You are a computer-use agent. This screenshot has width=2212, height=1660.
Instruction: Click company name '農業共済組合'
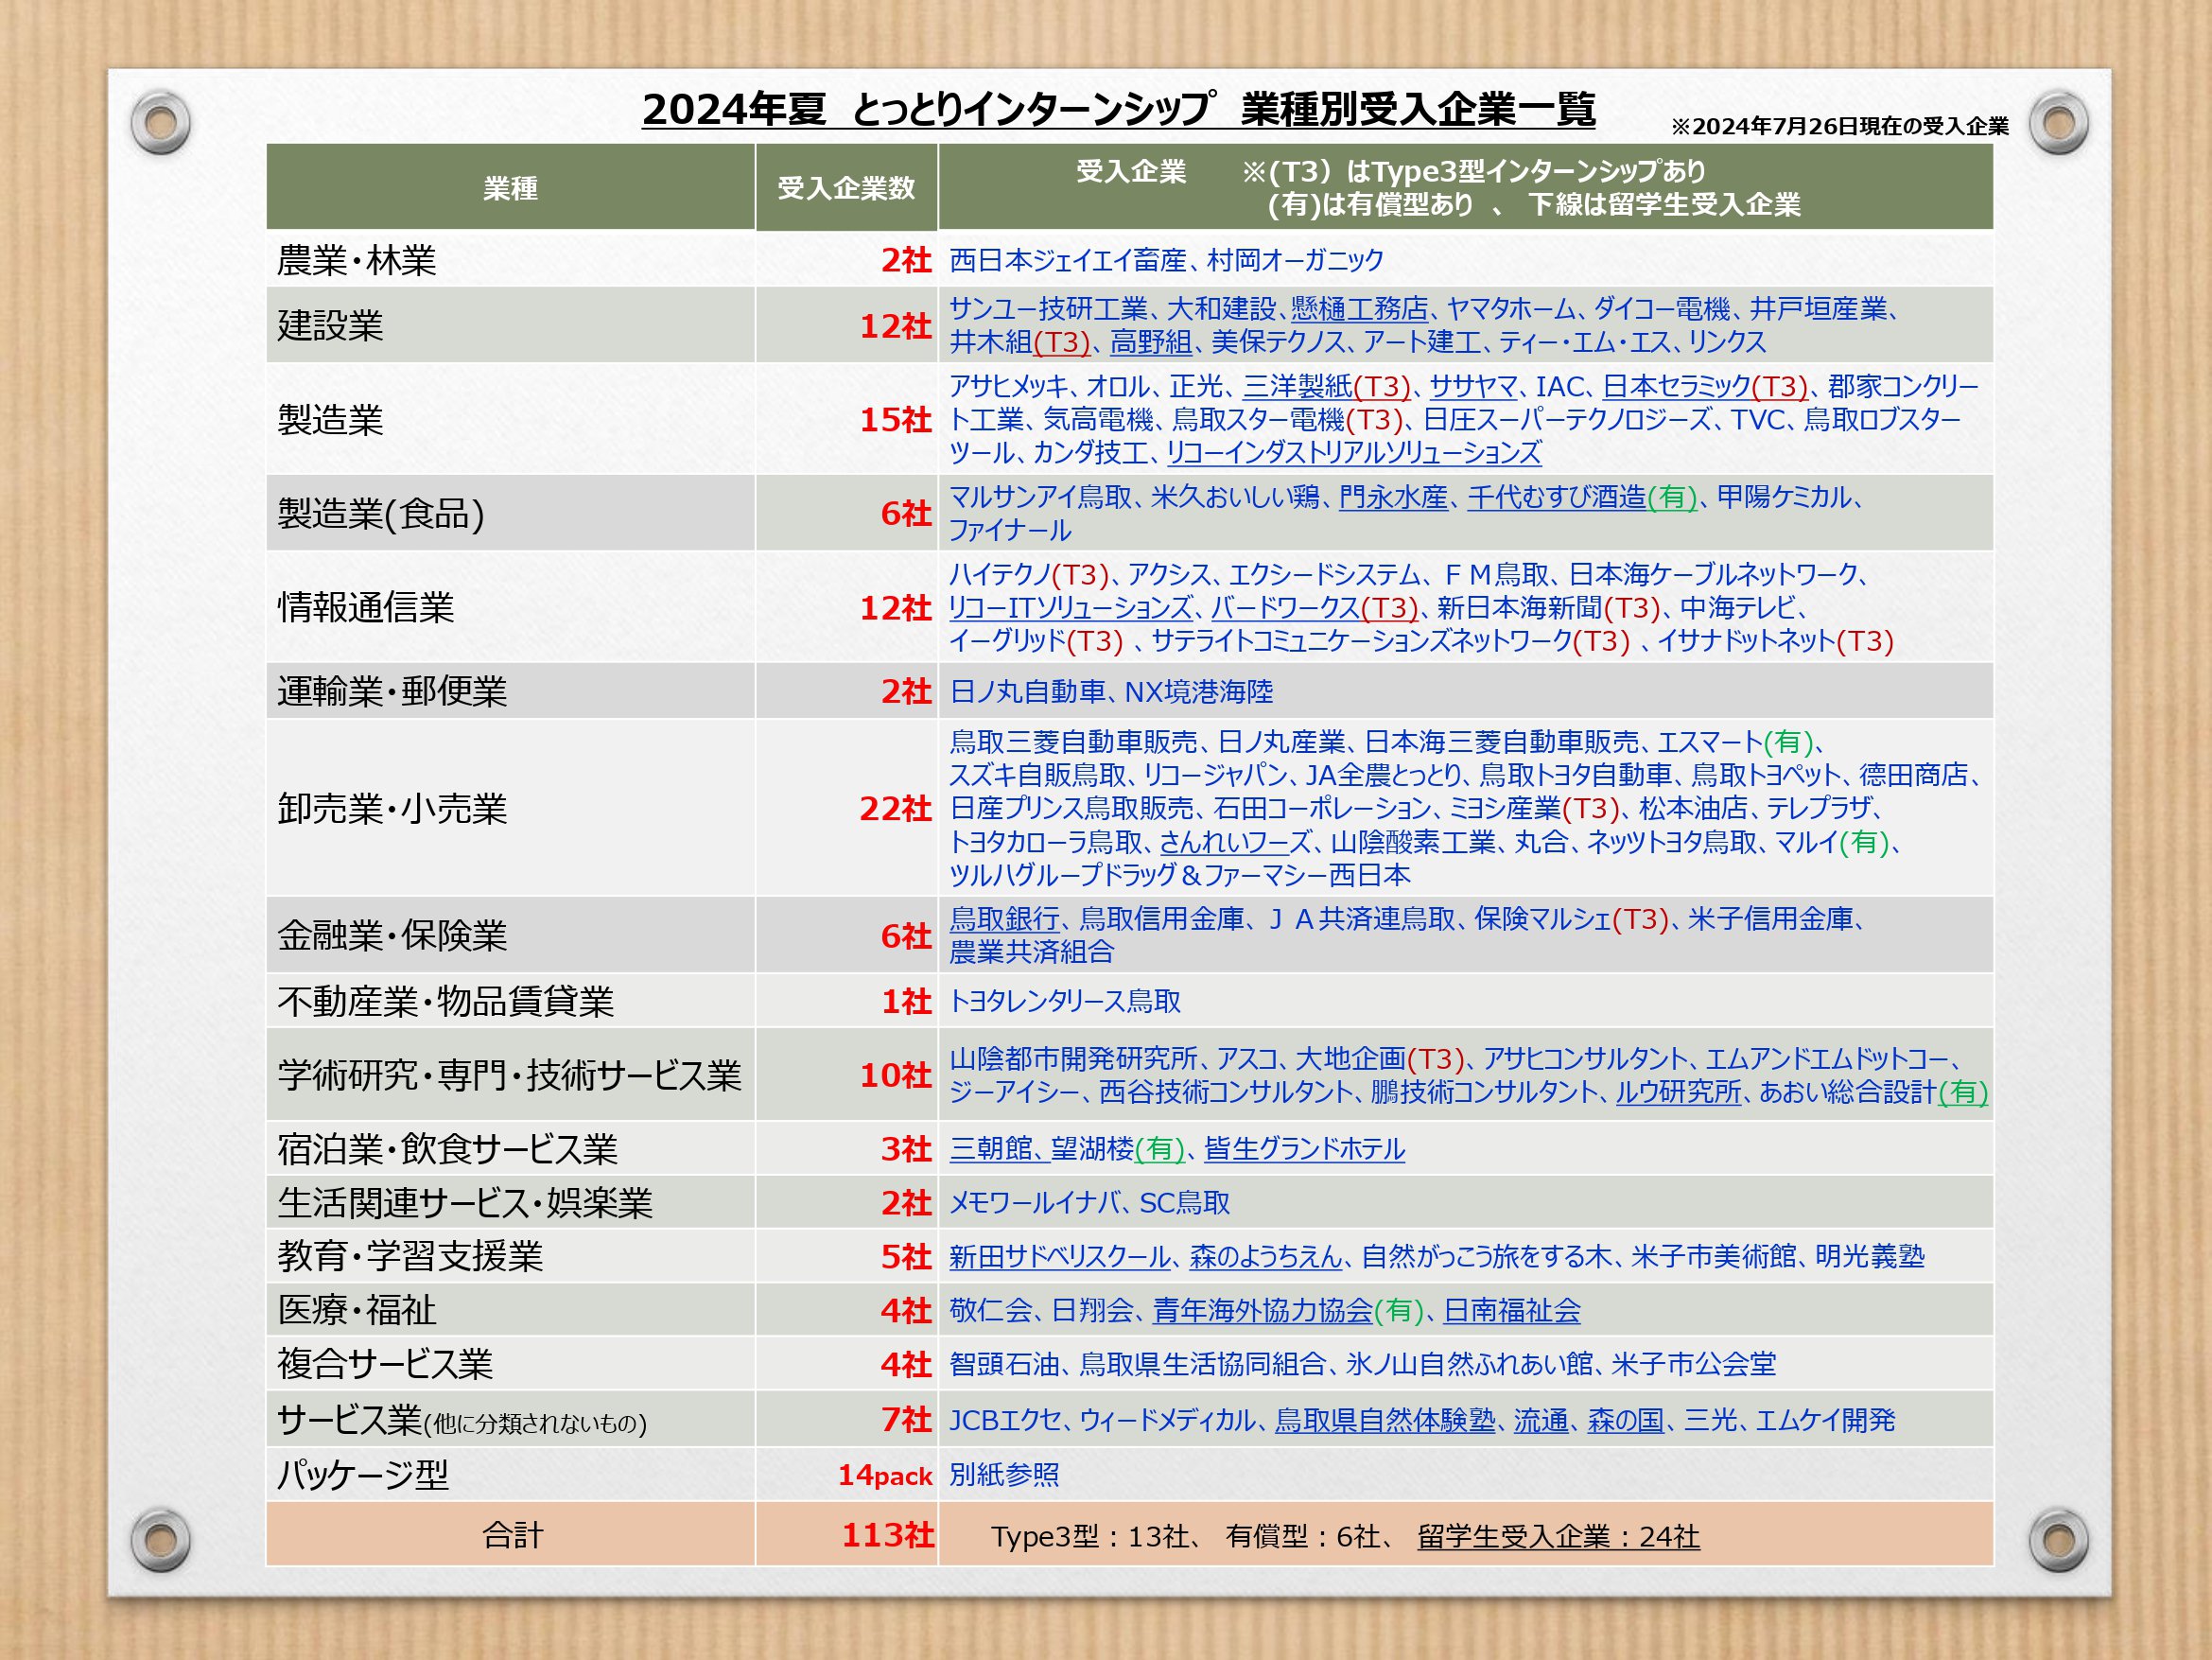coord(1032,952)
